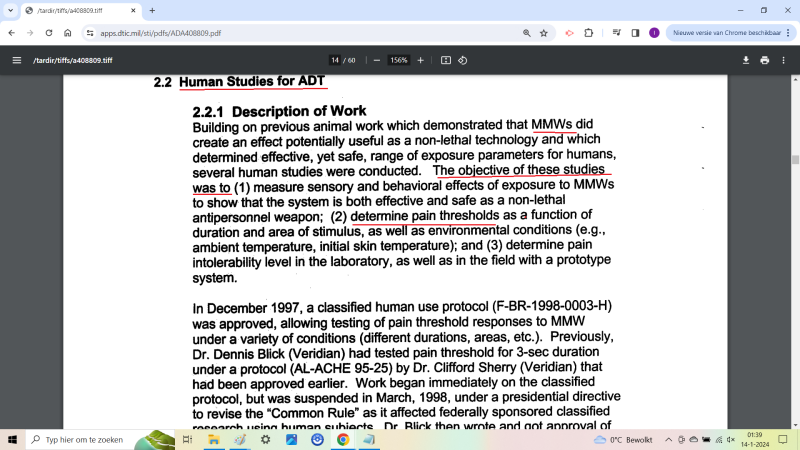Toggle the PDF sidebar hamburger menu
Viewport: 800px width, 450px height.
pos(17,60)
